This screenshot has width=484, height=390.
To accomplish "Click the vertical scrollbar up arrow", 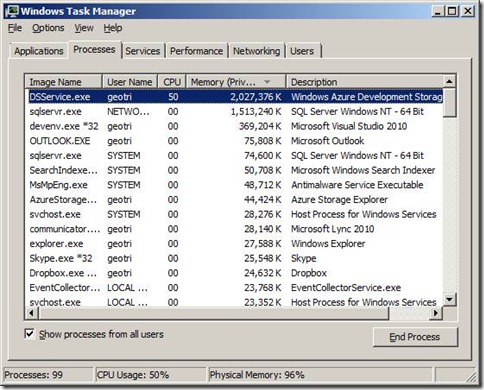I will click(x=449, y=82).
